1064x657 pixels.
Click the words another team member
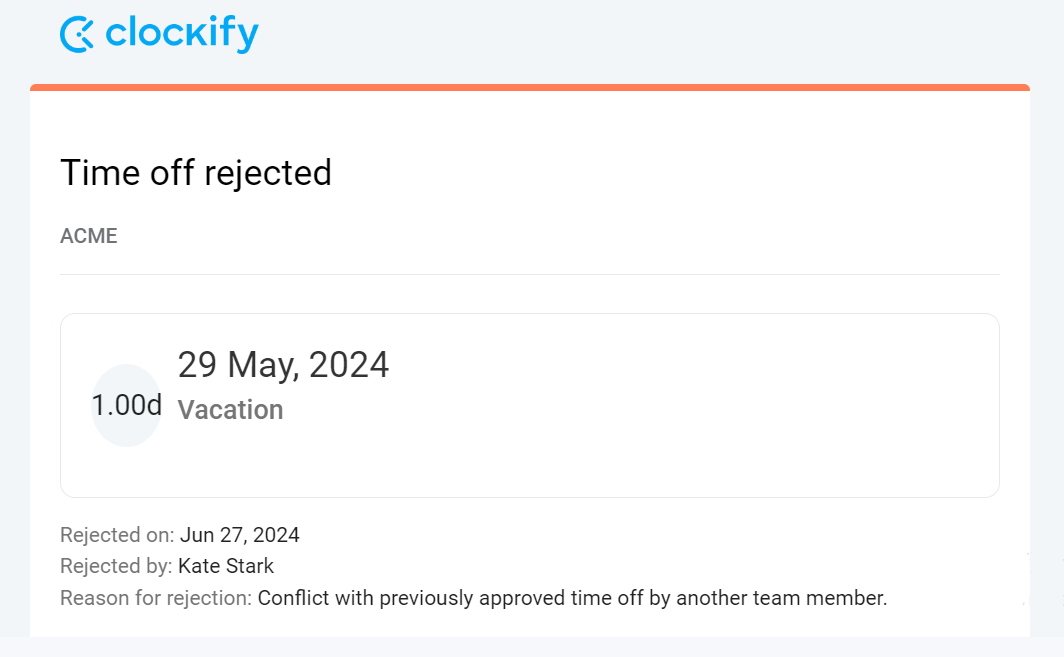point(782,598)
